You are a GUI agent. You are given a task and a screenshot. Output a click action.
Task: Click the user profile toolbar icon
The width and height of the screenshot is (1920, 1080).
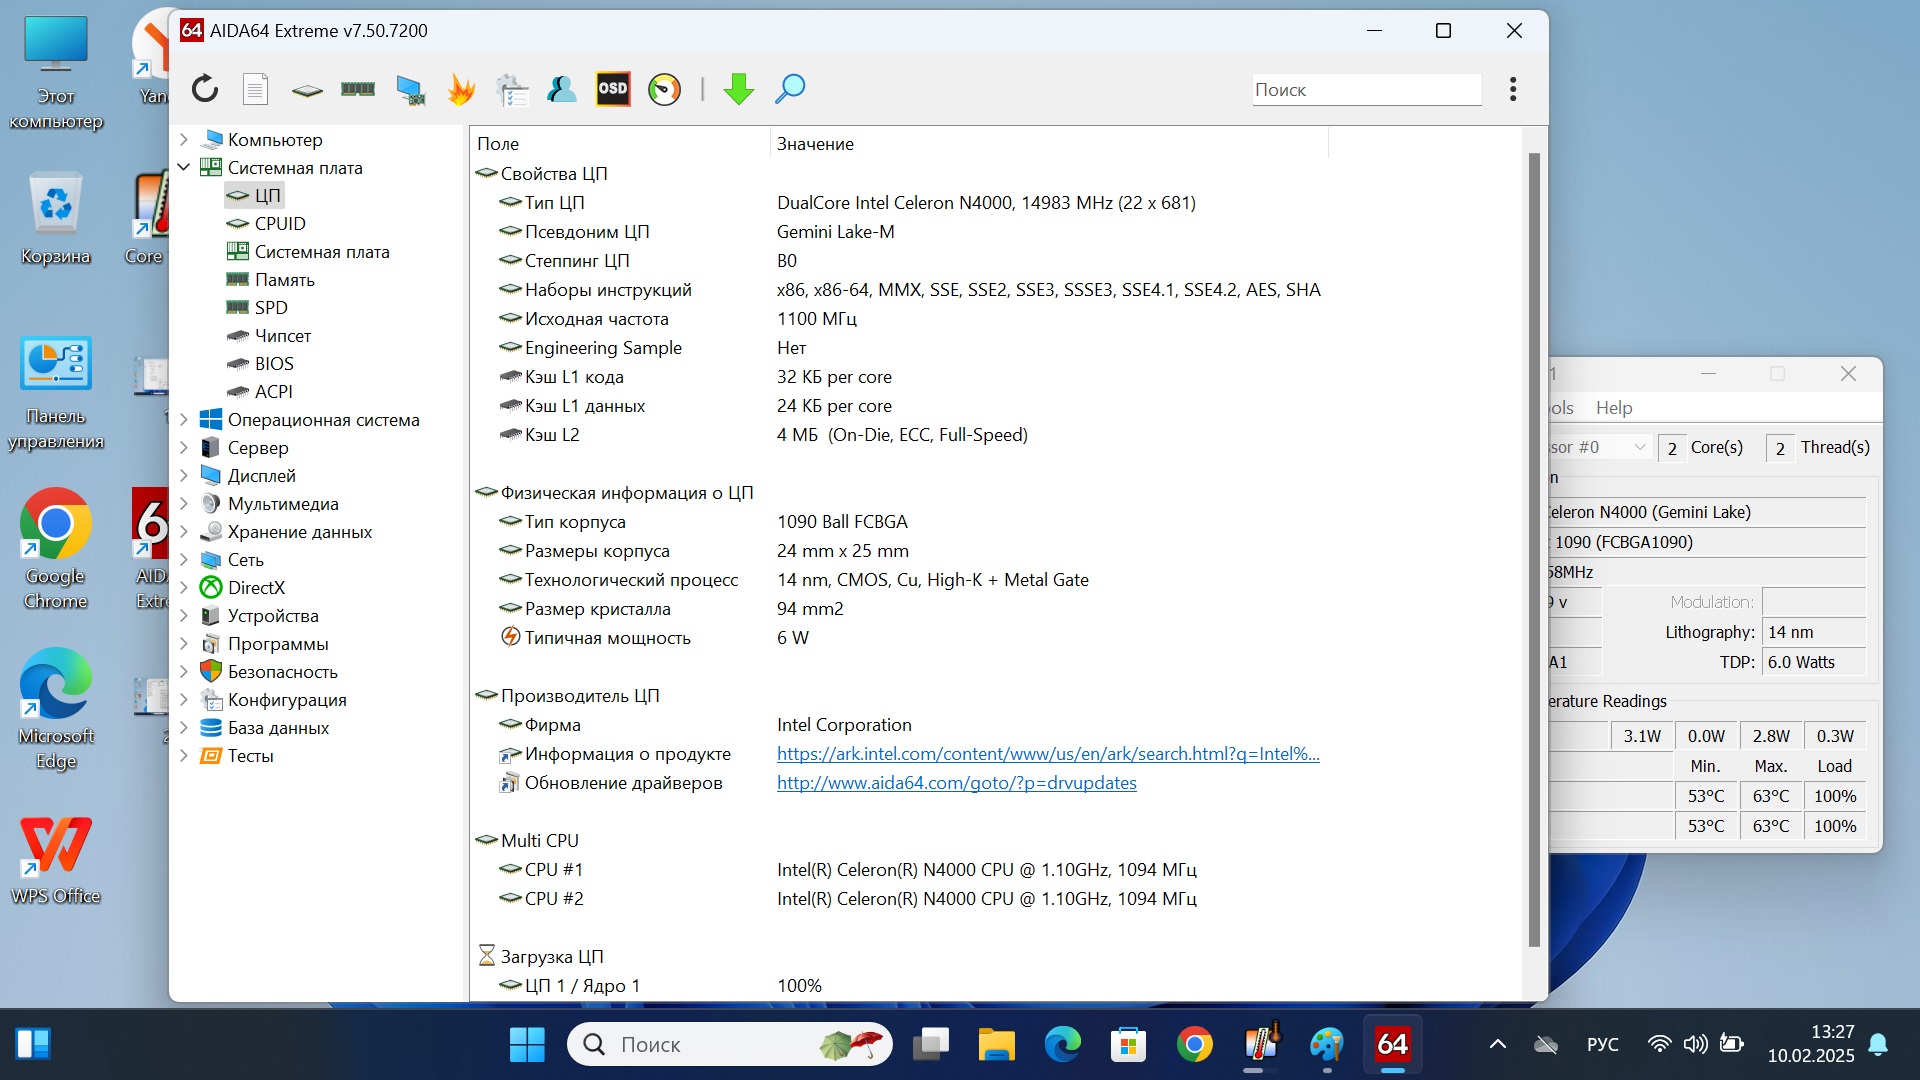[562, 89]
